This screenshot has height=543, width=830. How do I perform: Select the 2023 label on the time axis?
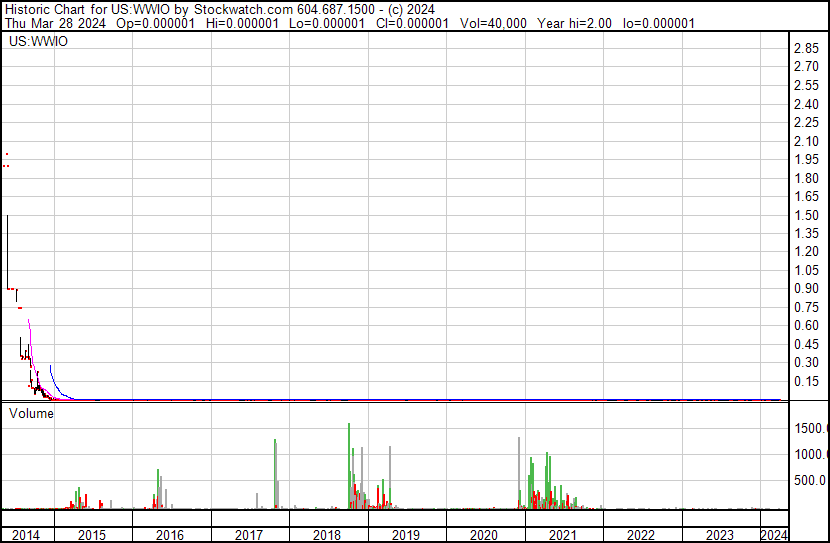(x=720, y=535)
